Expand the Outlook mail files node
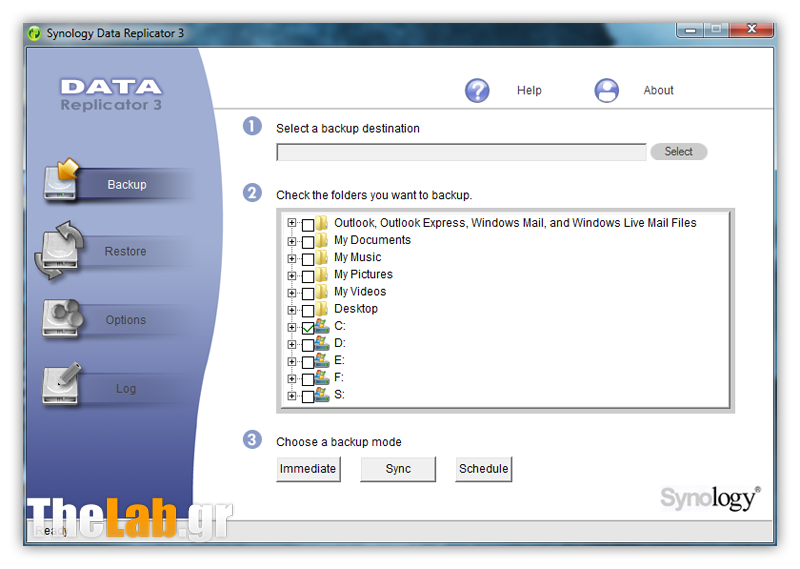The width and height of the screenshot is (800, 569). (292, 223)
